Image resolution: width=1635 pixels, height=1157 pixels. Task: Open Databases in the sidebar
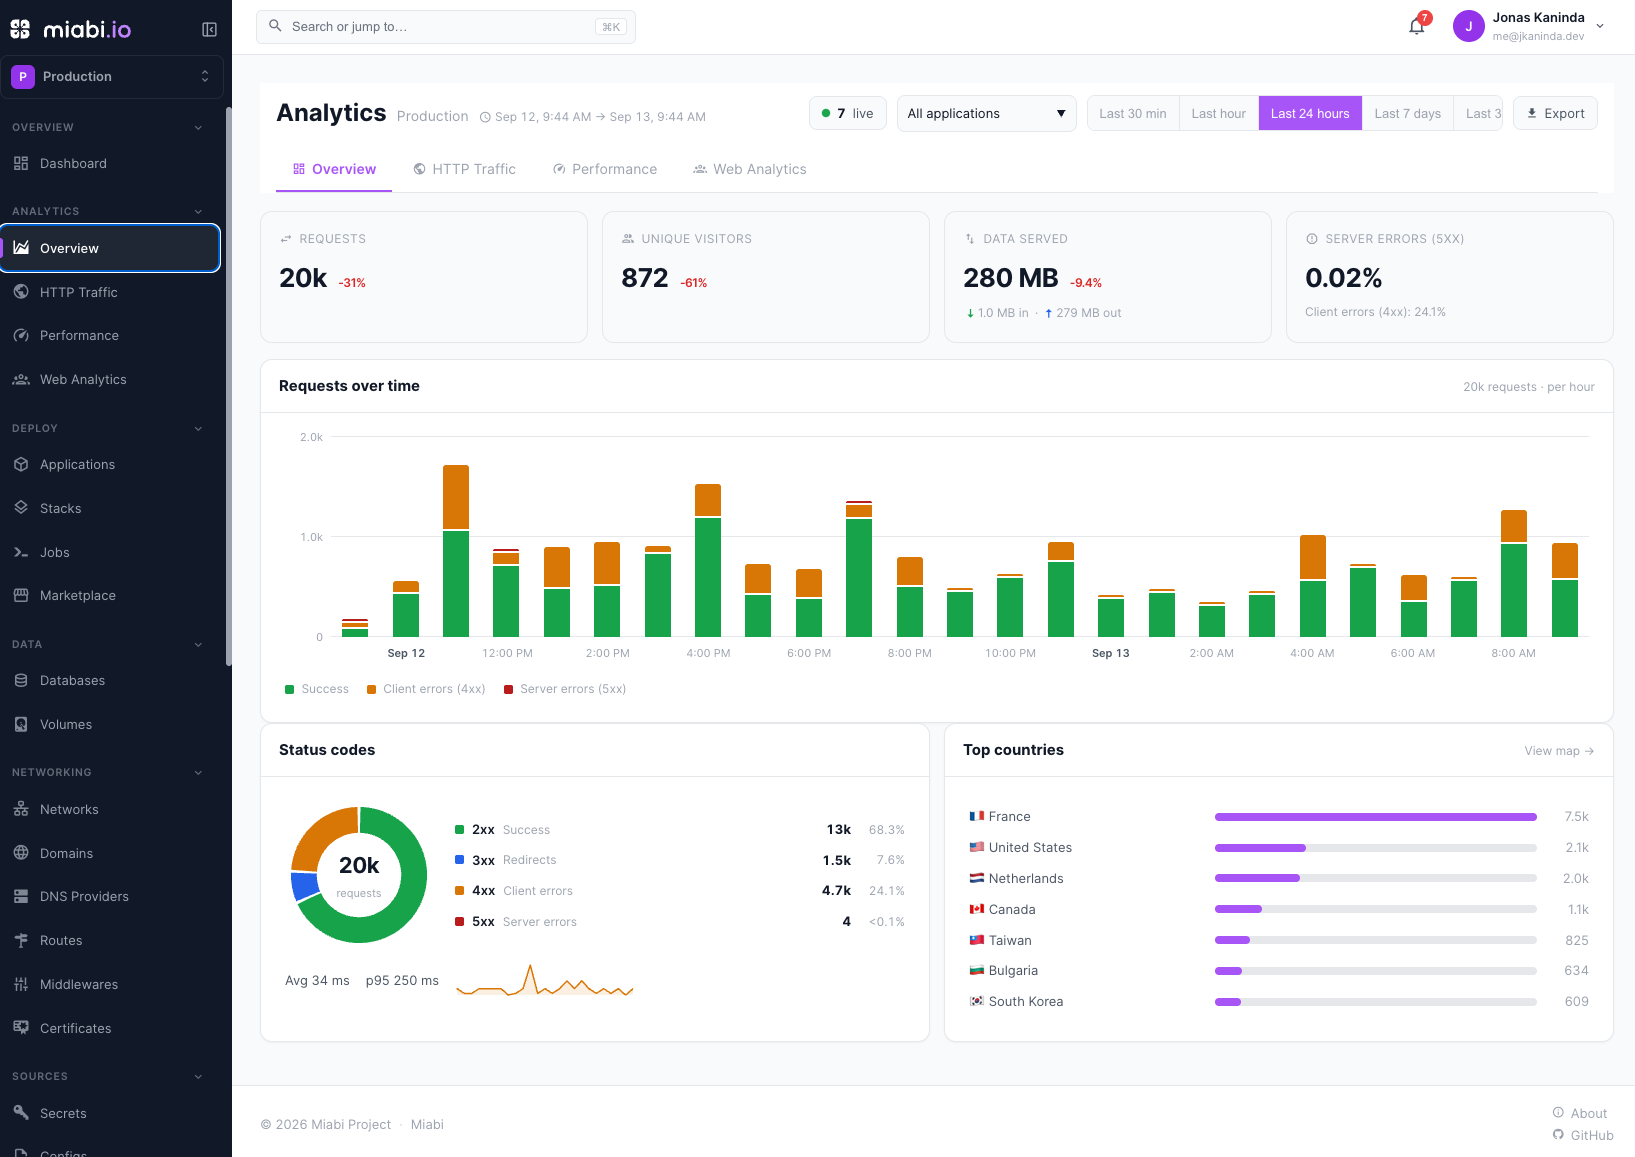click(x=110, y=680)
